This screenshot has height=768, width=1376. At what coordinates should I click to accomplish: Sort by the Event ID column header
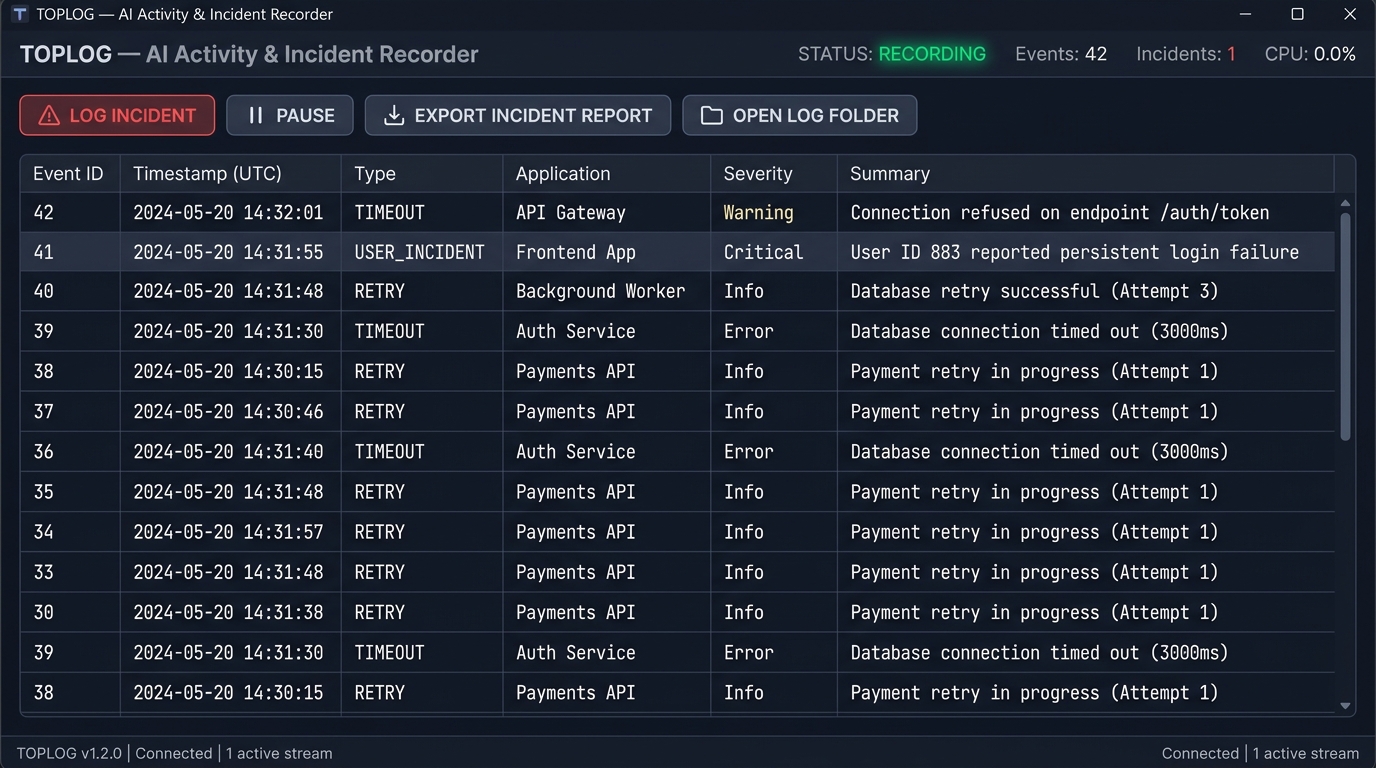click(x=68, y=173)
